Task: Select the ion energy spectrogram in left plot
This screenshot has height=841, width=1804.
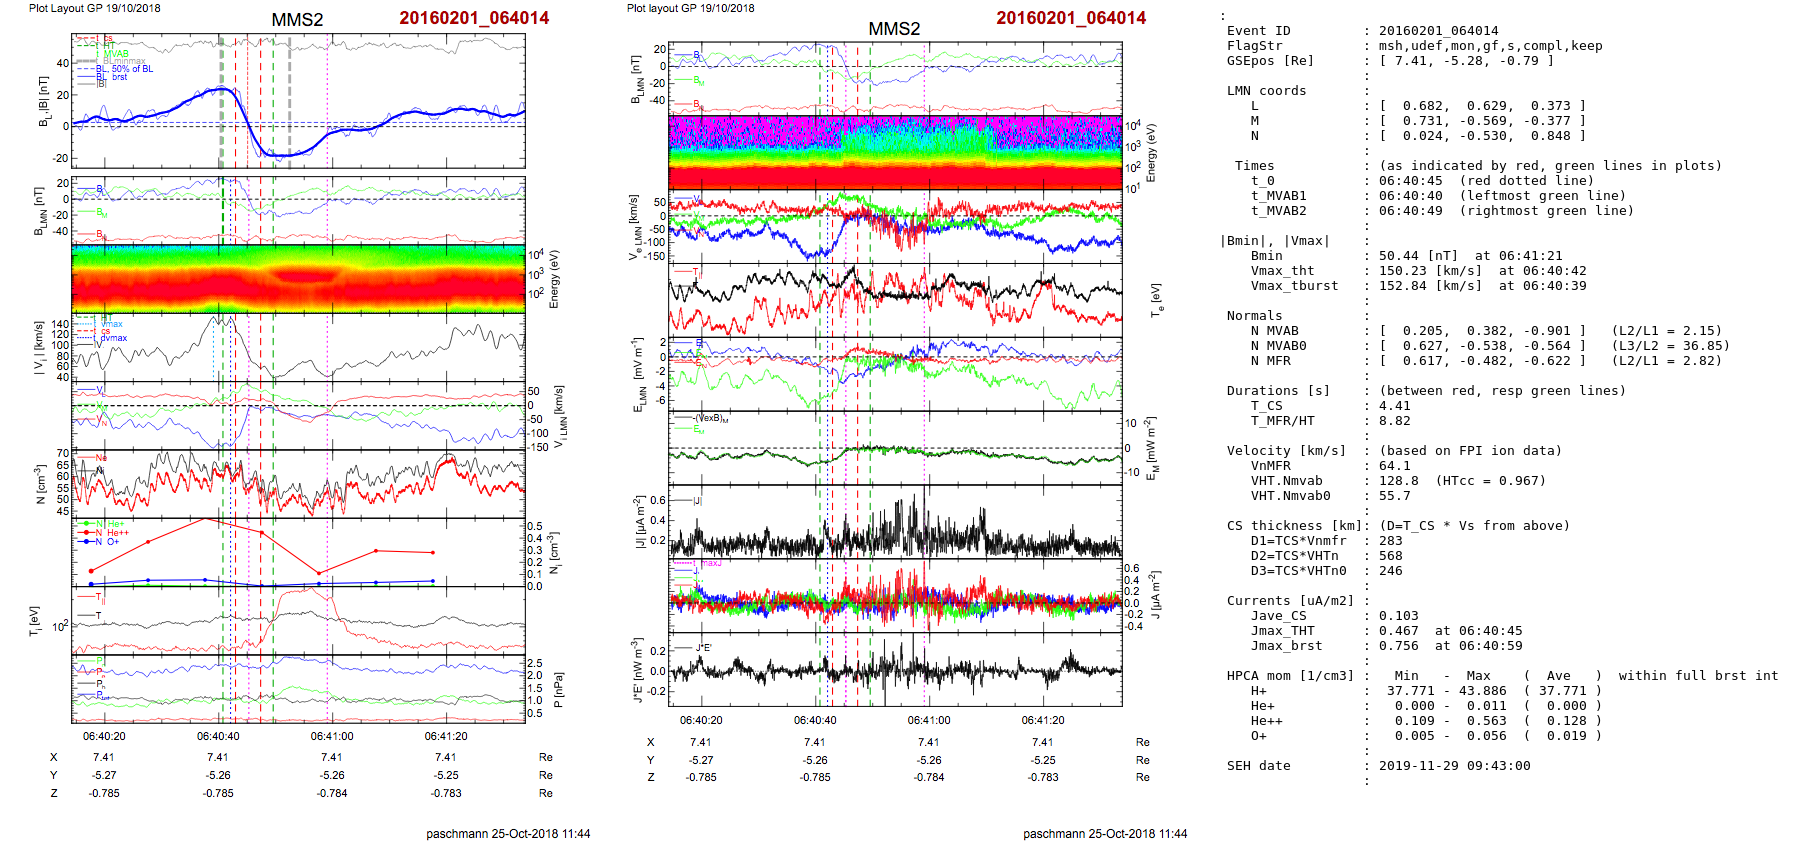Action: point(298,278)
